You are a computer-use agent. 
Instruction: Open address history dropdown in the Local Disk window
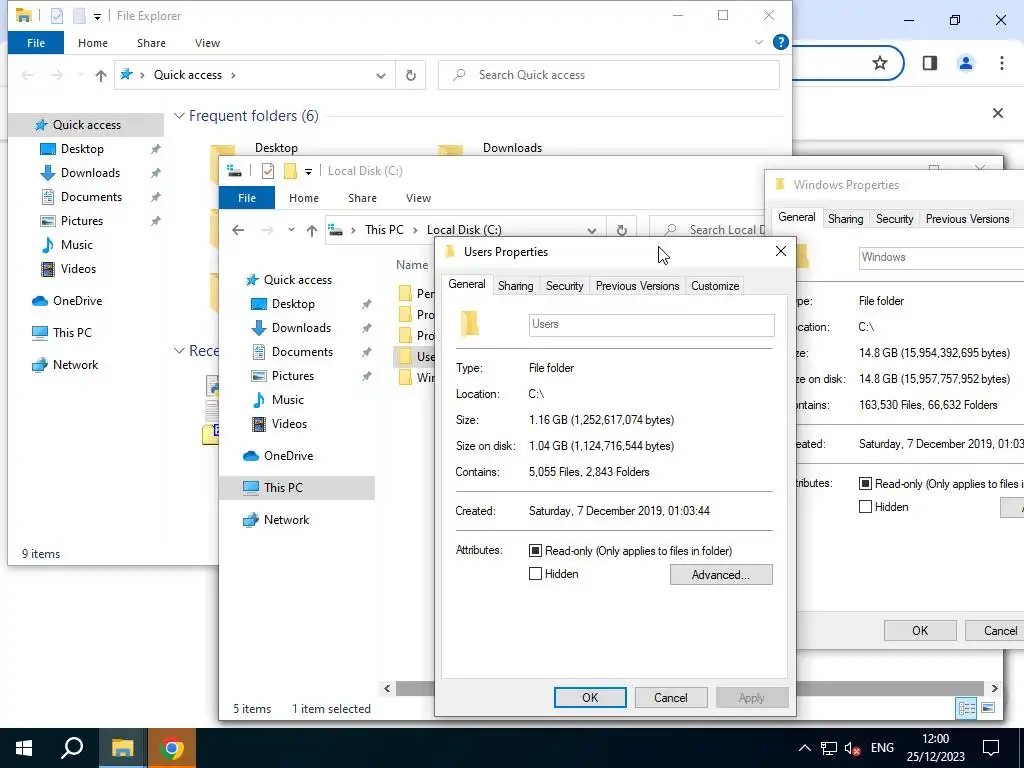(592, 231)
